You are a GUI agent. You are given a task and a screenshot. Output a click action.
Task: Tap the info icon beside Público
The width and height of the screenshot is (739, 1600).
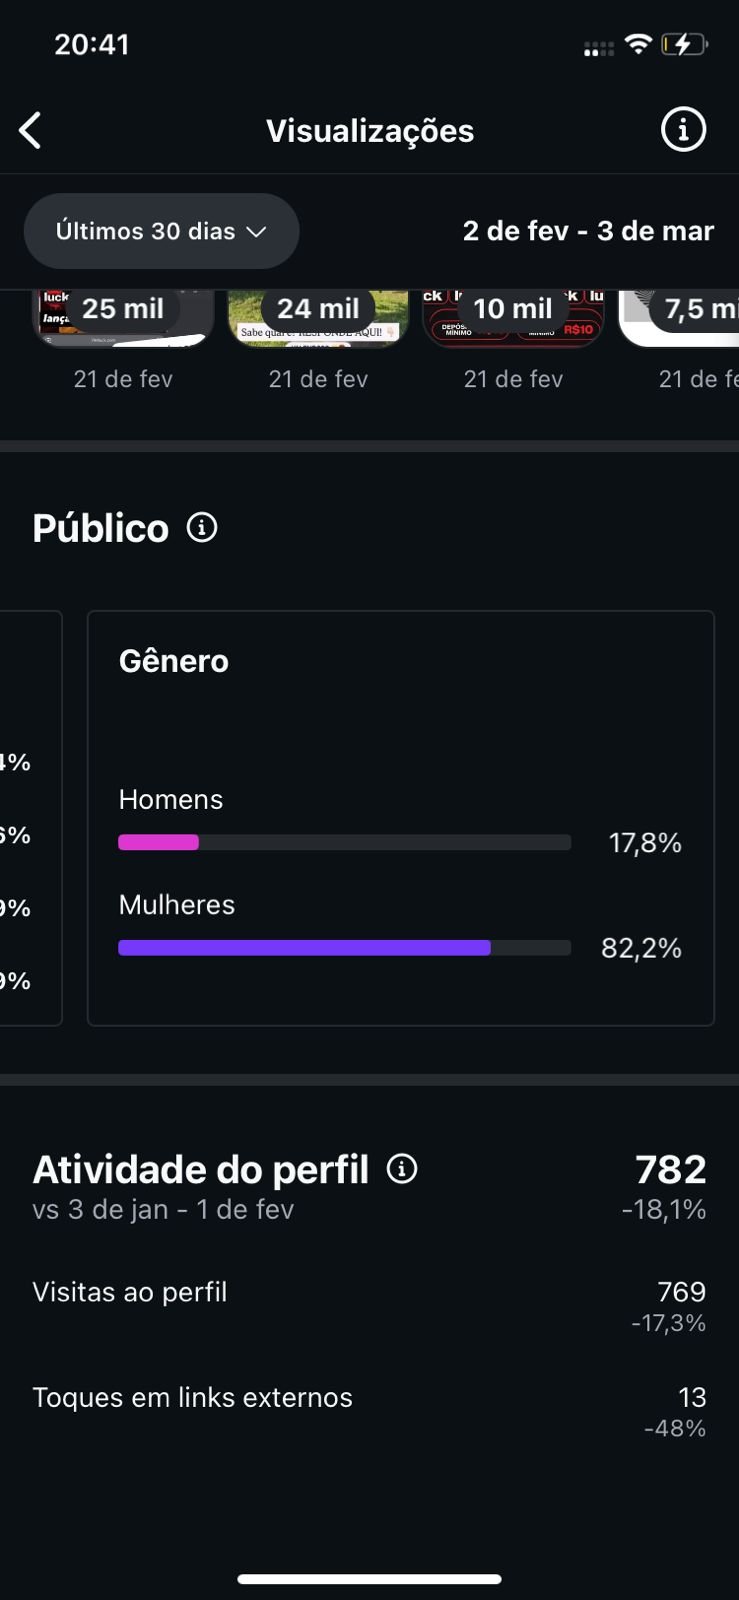click(202, 528)
